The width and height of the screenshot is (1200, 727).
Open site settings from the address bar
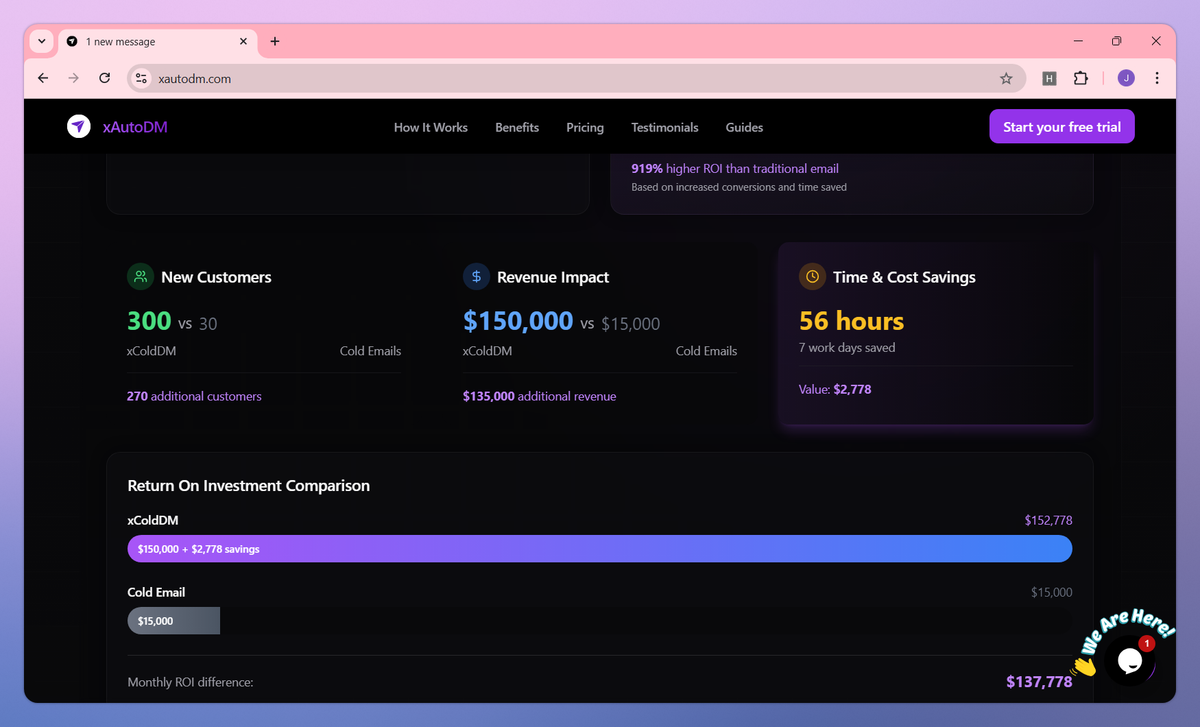(140, 78)
